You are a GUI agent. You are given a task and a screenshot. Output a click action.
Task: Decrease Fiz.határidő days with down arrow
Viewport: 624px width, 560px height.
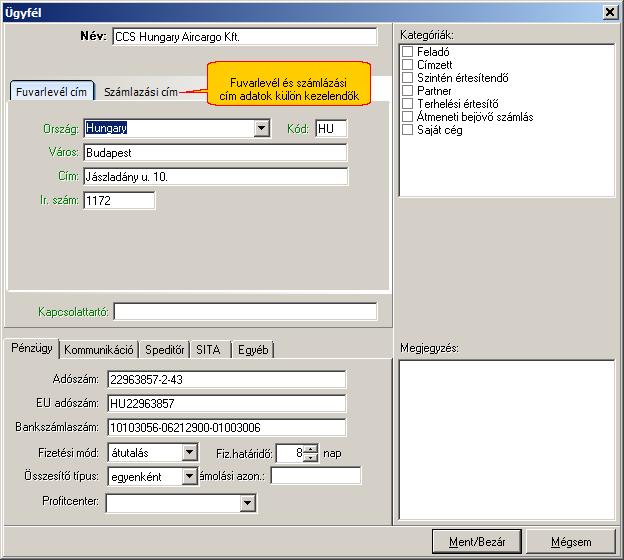(310, 457)
